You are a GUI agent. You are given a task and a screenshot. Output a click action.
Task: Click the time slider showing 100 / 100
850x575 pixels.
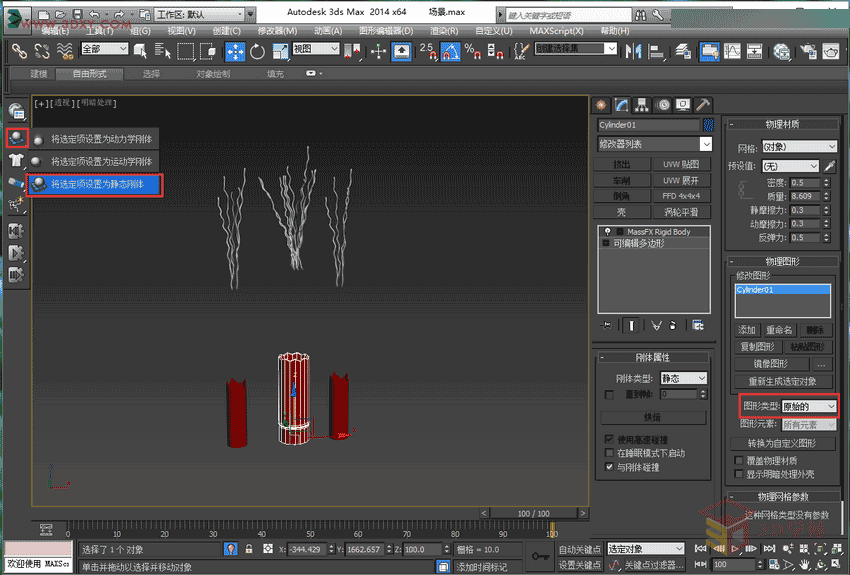pos(531,513)
